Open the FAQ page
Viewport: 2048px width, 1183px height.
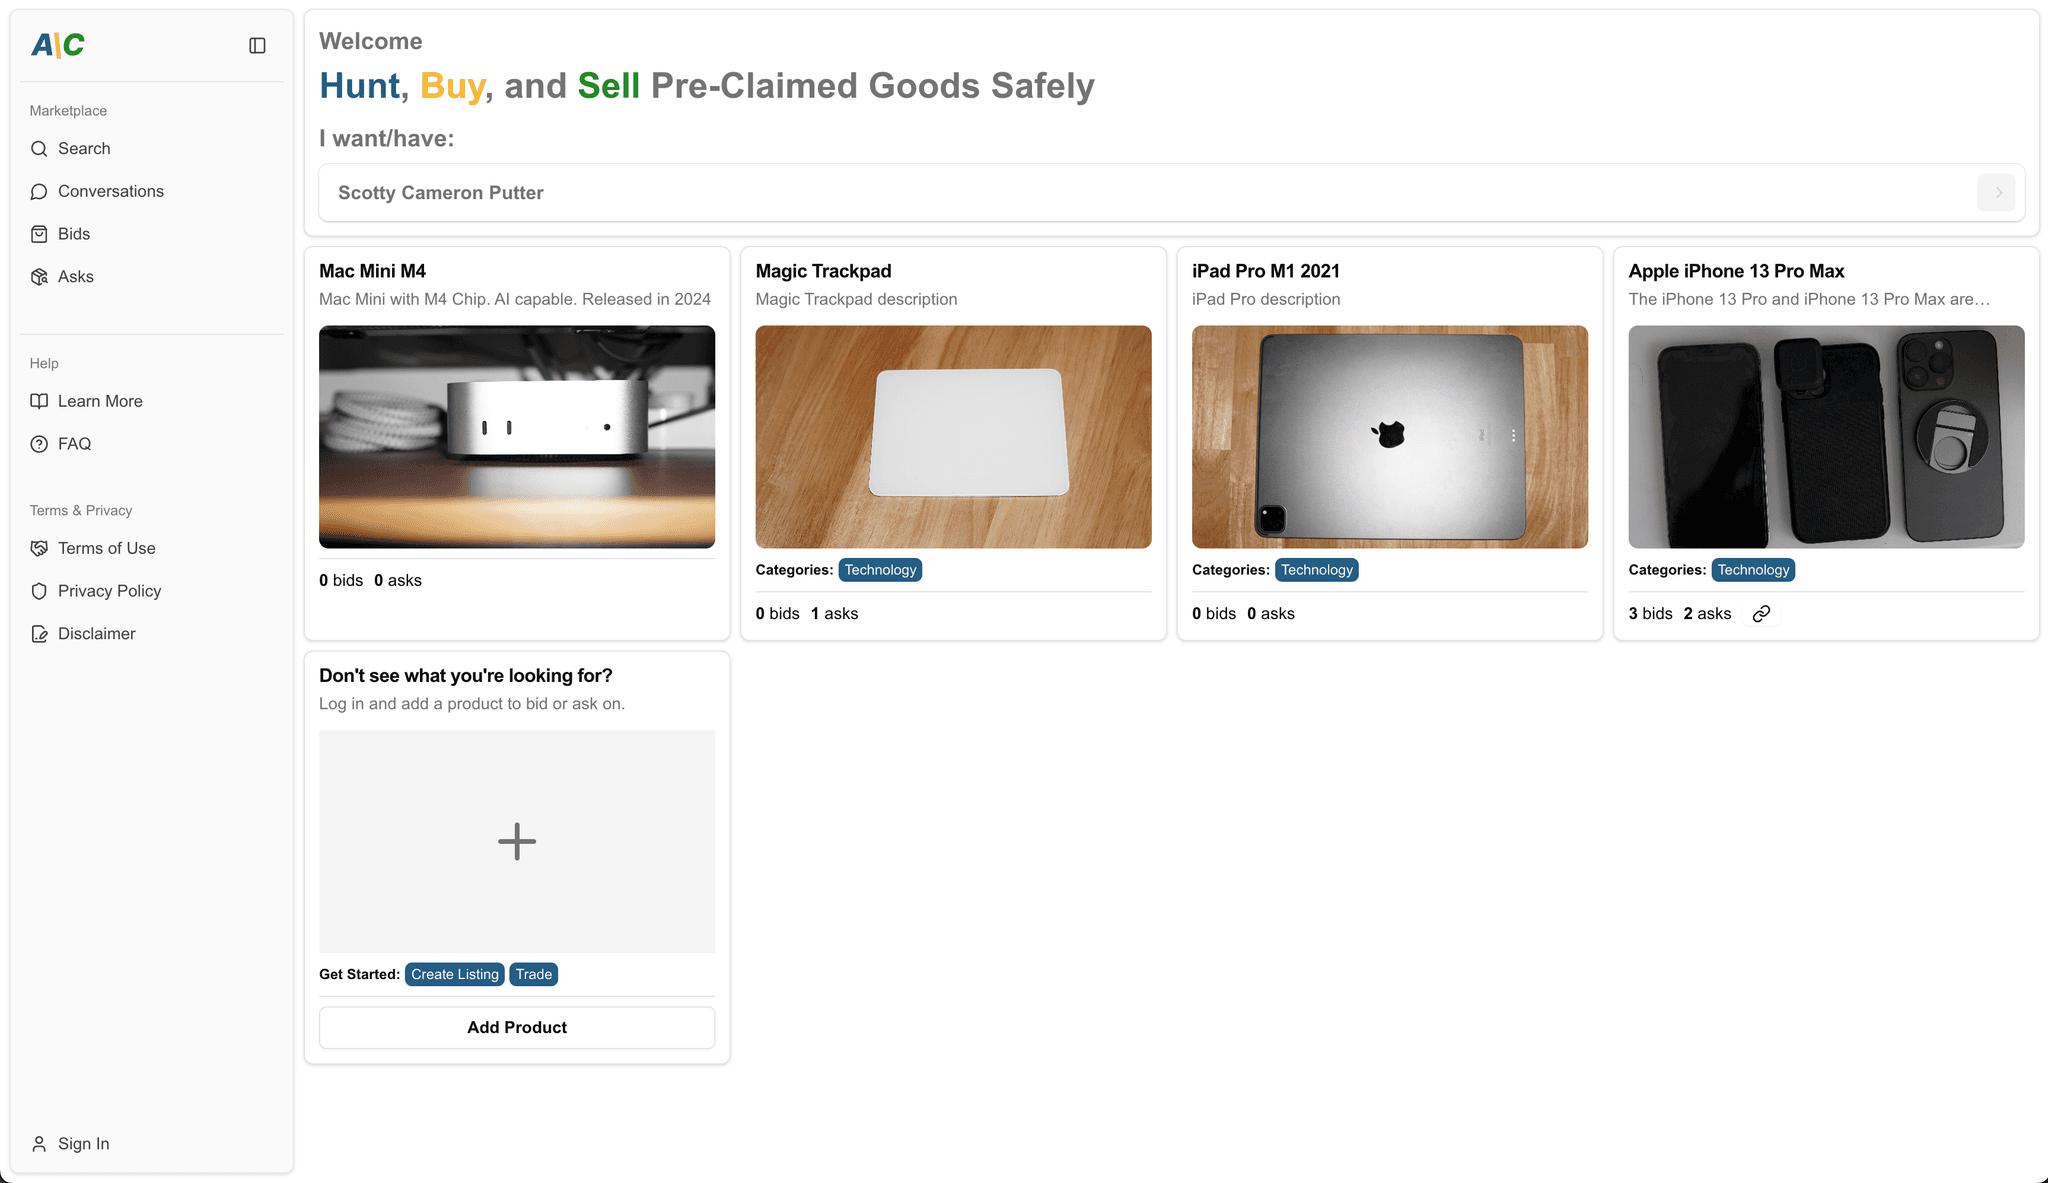[74, 444]
